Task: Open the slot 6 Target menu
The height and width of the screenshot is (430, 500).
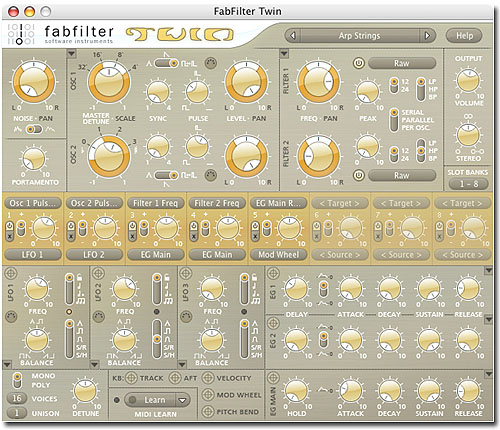Action: coord(340,203)
